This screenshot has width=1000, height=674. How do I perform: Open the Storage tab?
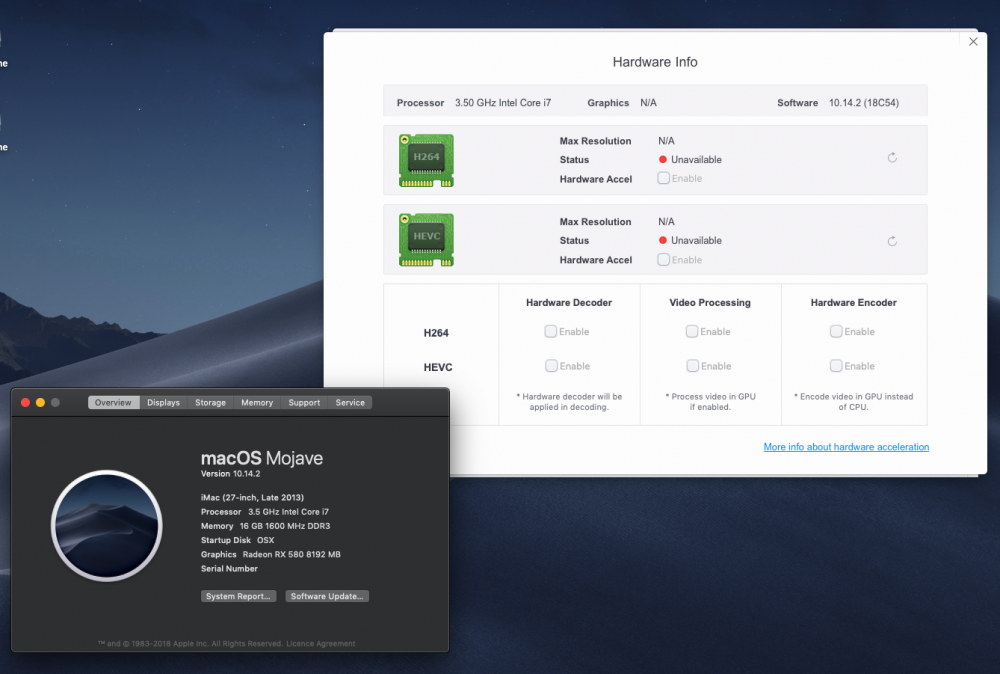pos(210,402)
